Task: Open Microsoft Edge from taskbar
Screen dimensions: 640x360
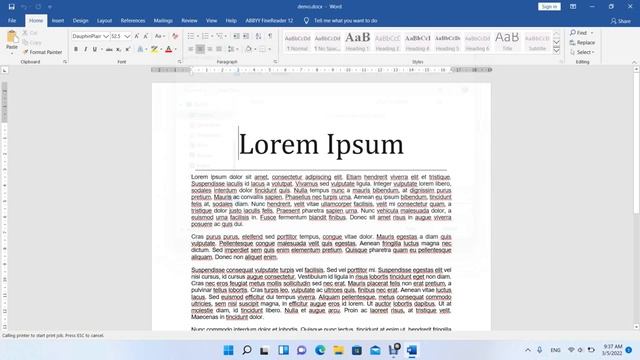Action: pos(320,350)
